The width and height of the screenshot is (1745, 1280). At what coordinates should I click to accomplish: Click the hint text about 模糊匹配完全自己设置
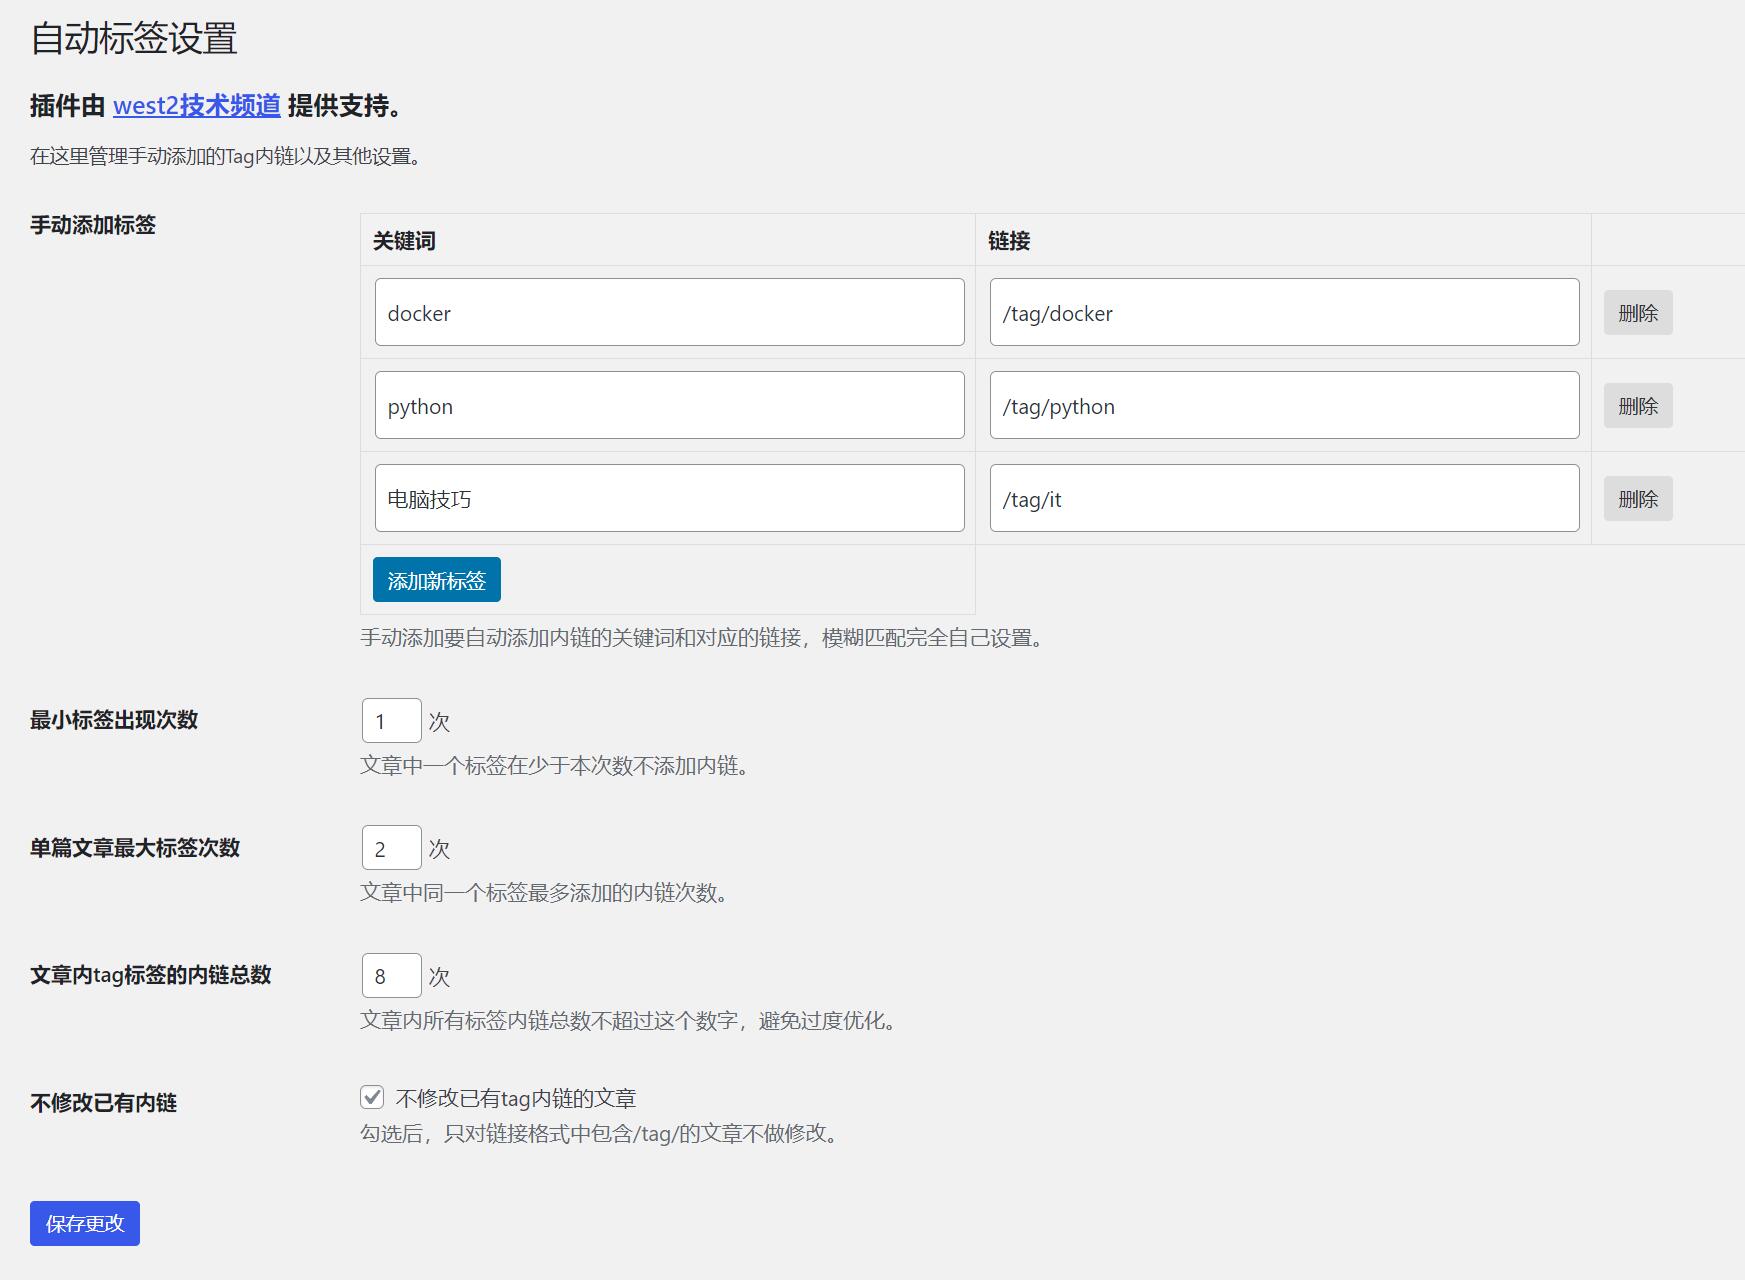[703, 638]
